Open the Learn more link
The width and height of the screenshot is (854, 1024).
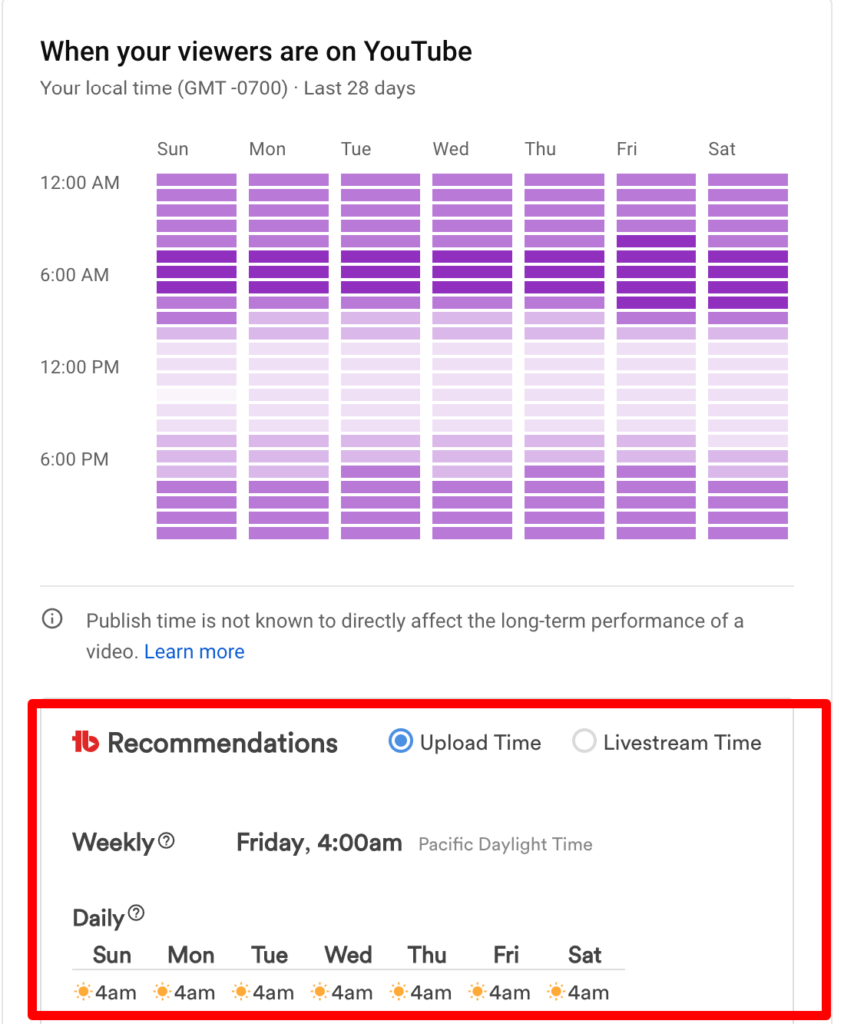point(194,651)
